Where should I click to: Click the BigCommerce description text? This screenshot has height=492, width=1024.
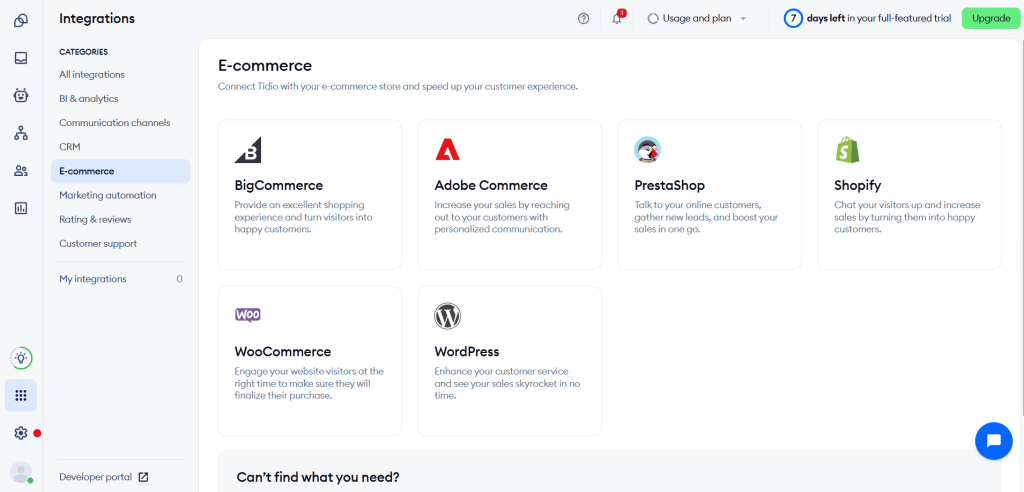(304, 217)
